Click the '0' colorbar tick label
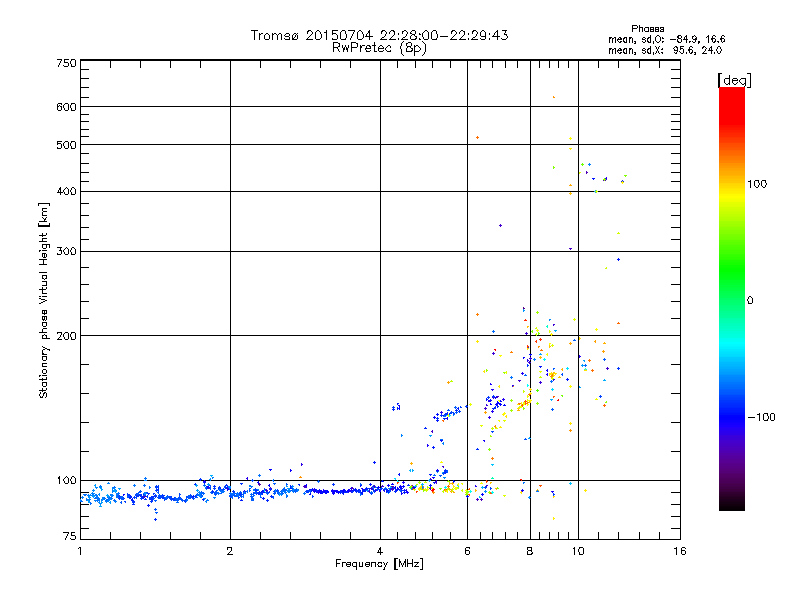Screen dimensions: 800x600 [750, 300]
